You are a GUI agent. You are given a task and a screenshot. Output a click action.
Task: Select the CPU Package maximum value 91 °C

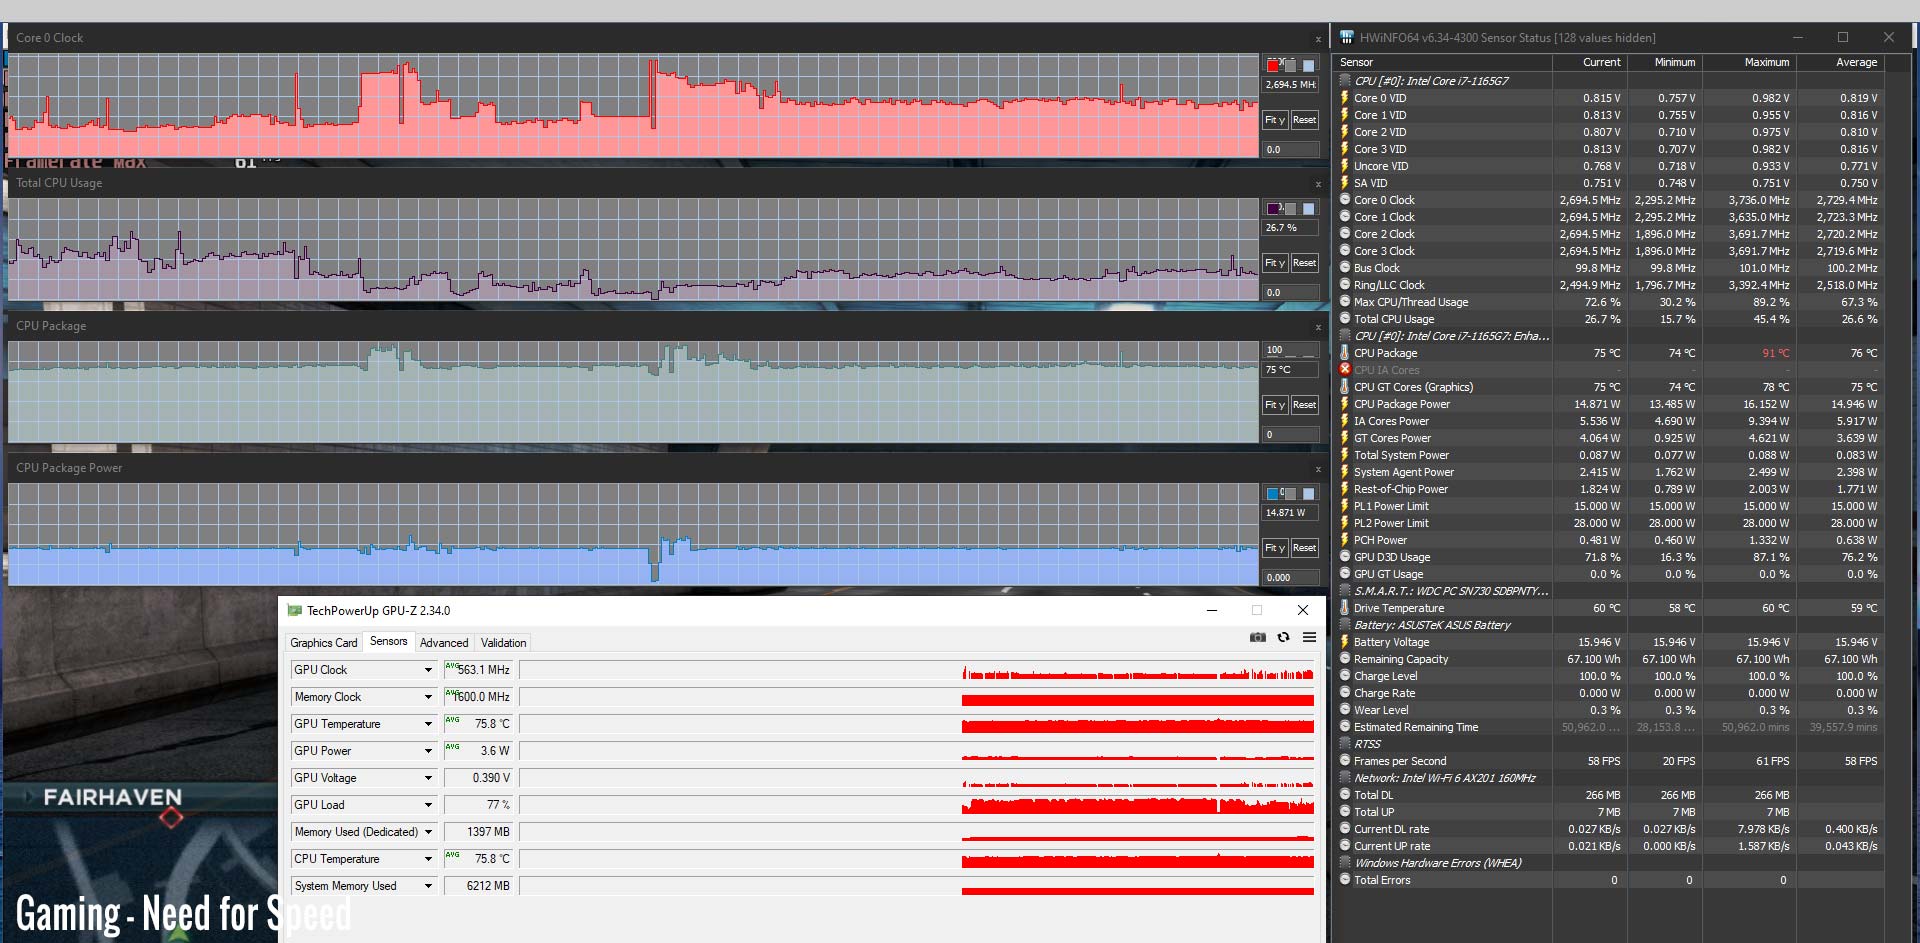click(x=1775, y=353)
